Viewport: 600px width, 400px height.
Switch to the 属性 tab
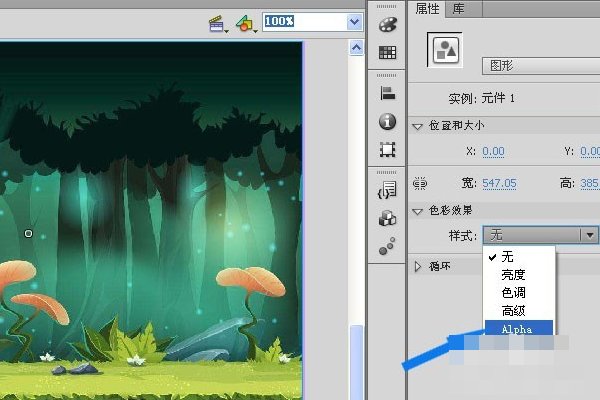coord(427,8)
